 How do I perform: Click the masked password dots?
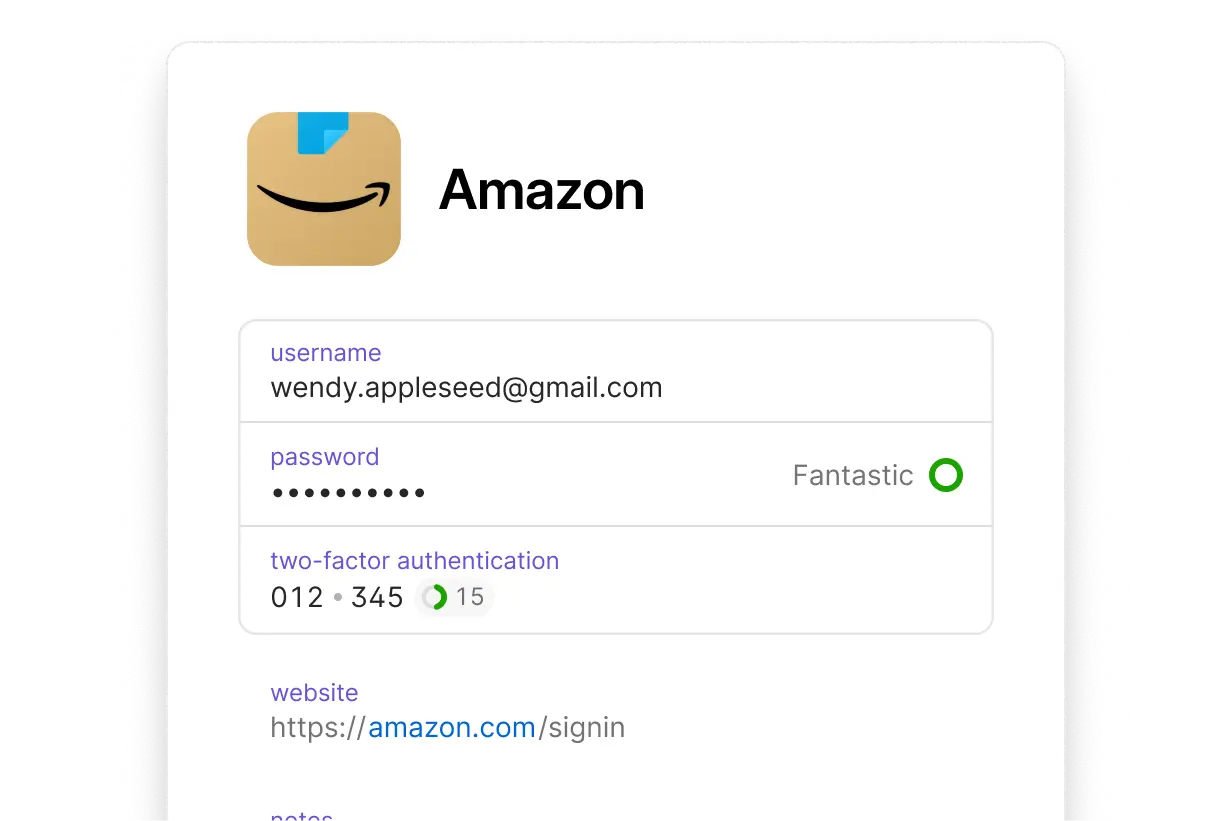click(x=348, y=493)
